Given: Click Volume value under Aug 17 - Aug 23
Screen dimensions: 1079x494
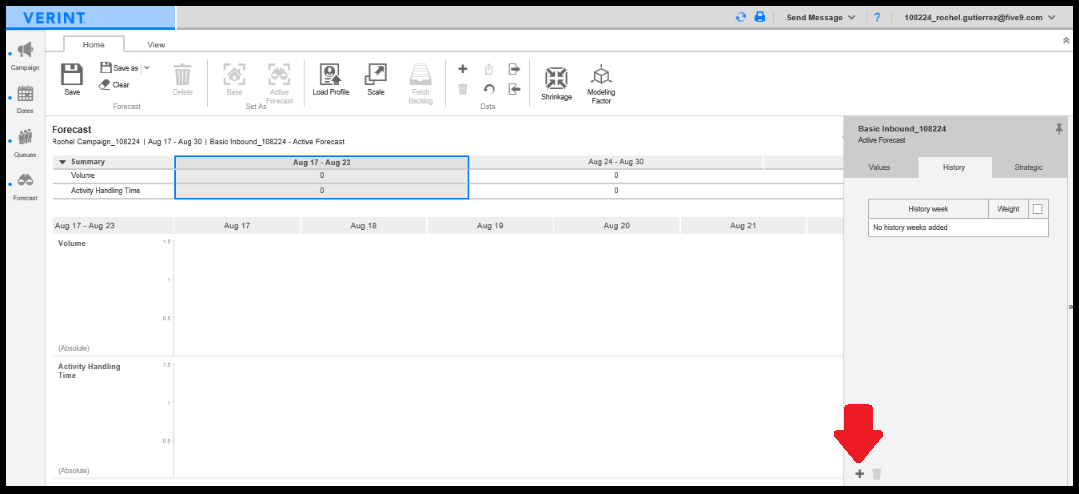Looking at the screenshot, I should pos(321,175).
